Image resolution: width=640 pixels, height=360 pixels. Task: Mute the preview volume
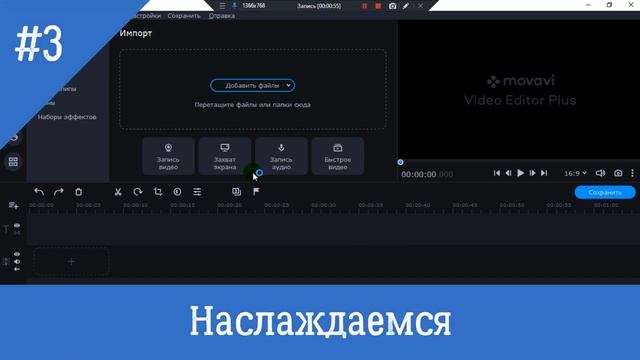pyautogui.click(x=600, y=173)
